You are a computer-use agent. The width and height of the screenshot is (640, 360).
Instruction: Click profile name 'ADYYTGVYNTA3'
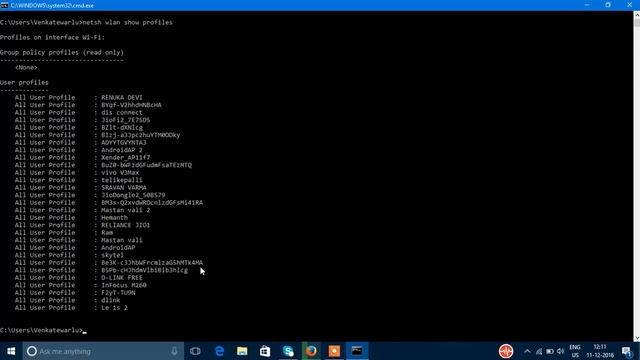[x=124, y=142]
